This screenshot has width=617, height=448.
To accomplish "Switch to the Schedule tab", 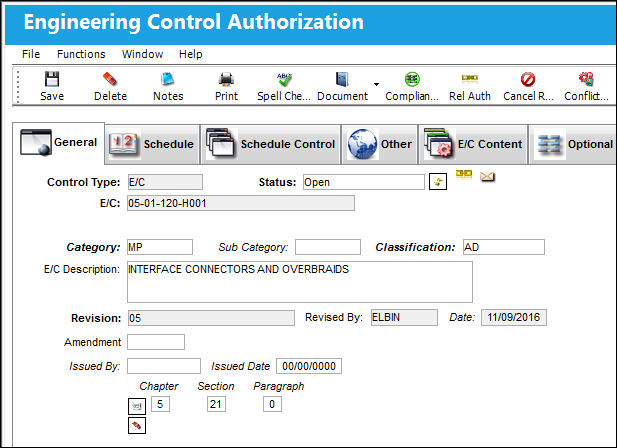I will [152, 144].
